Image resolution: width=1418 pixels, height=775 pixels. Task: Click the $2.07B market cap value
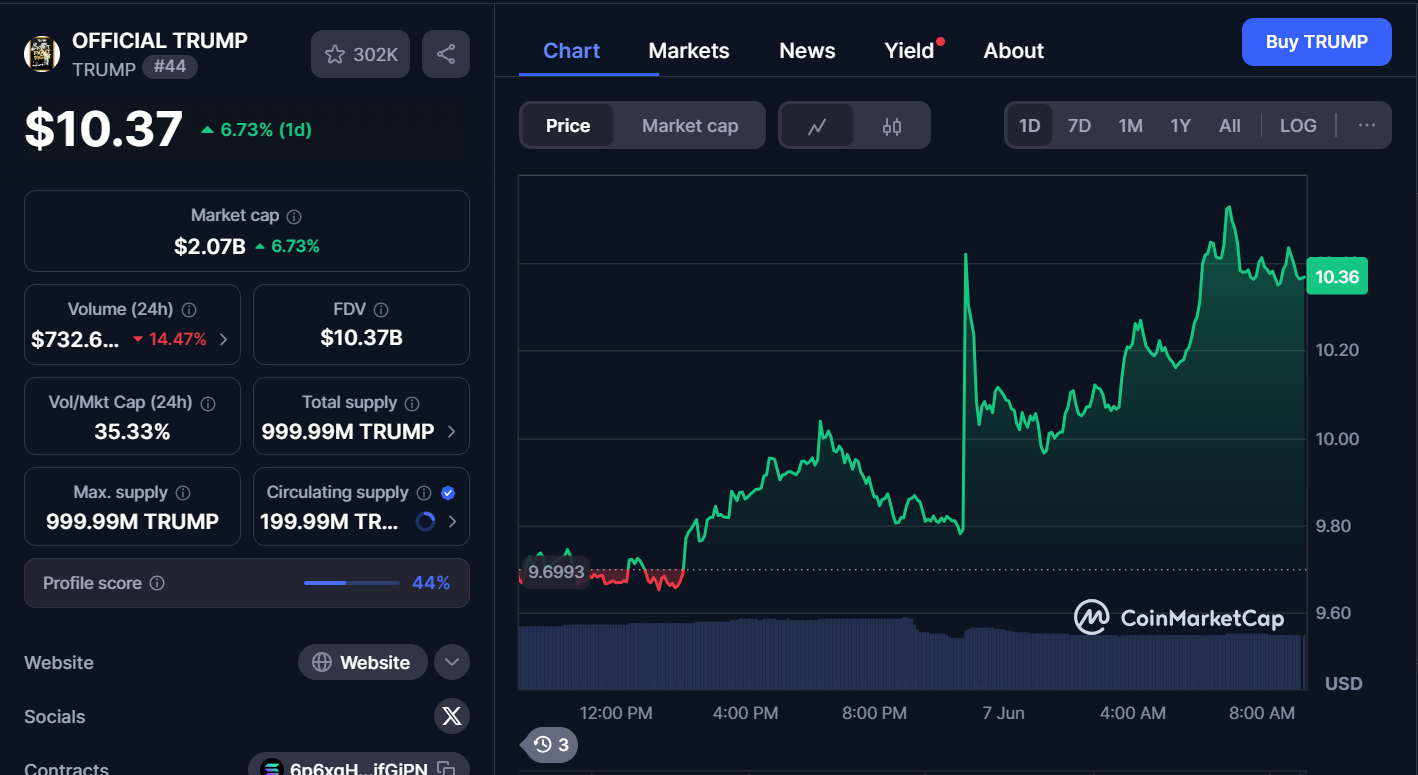coord(210,246)
